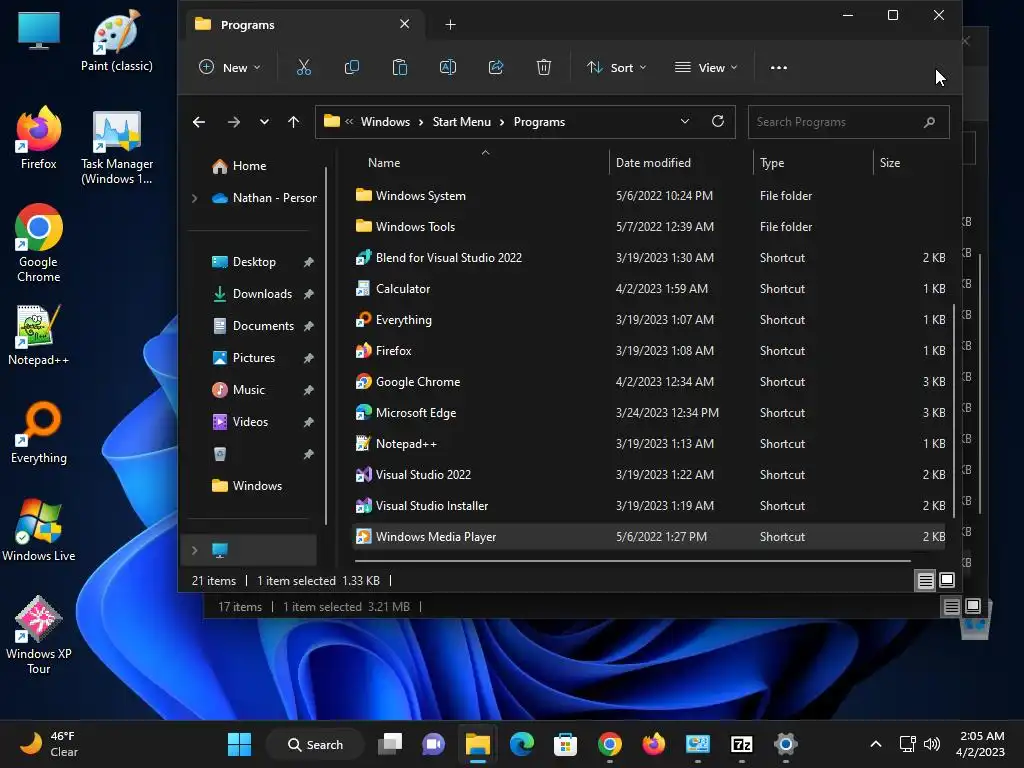This screenshot has width=1024, height=768.
Task: Click the Rename icon in toolbar
Action: (448, 67)
